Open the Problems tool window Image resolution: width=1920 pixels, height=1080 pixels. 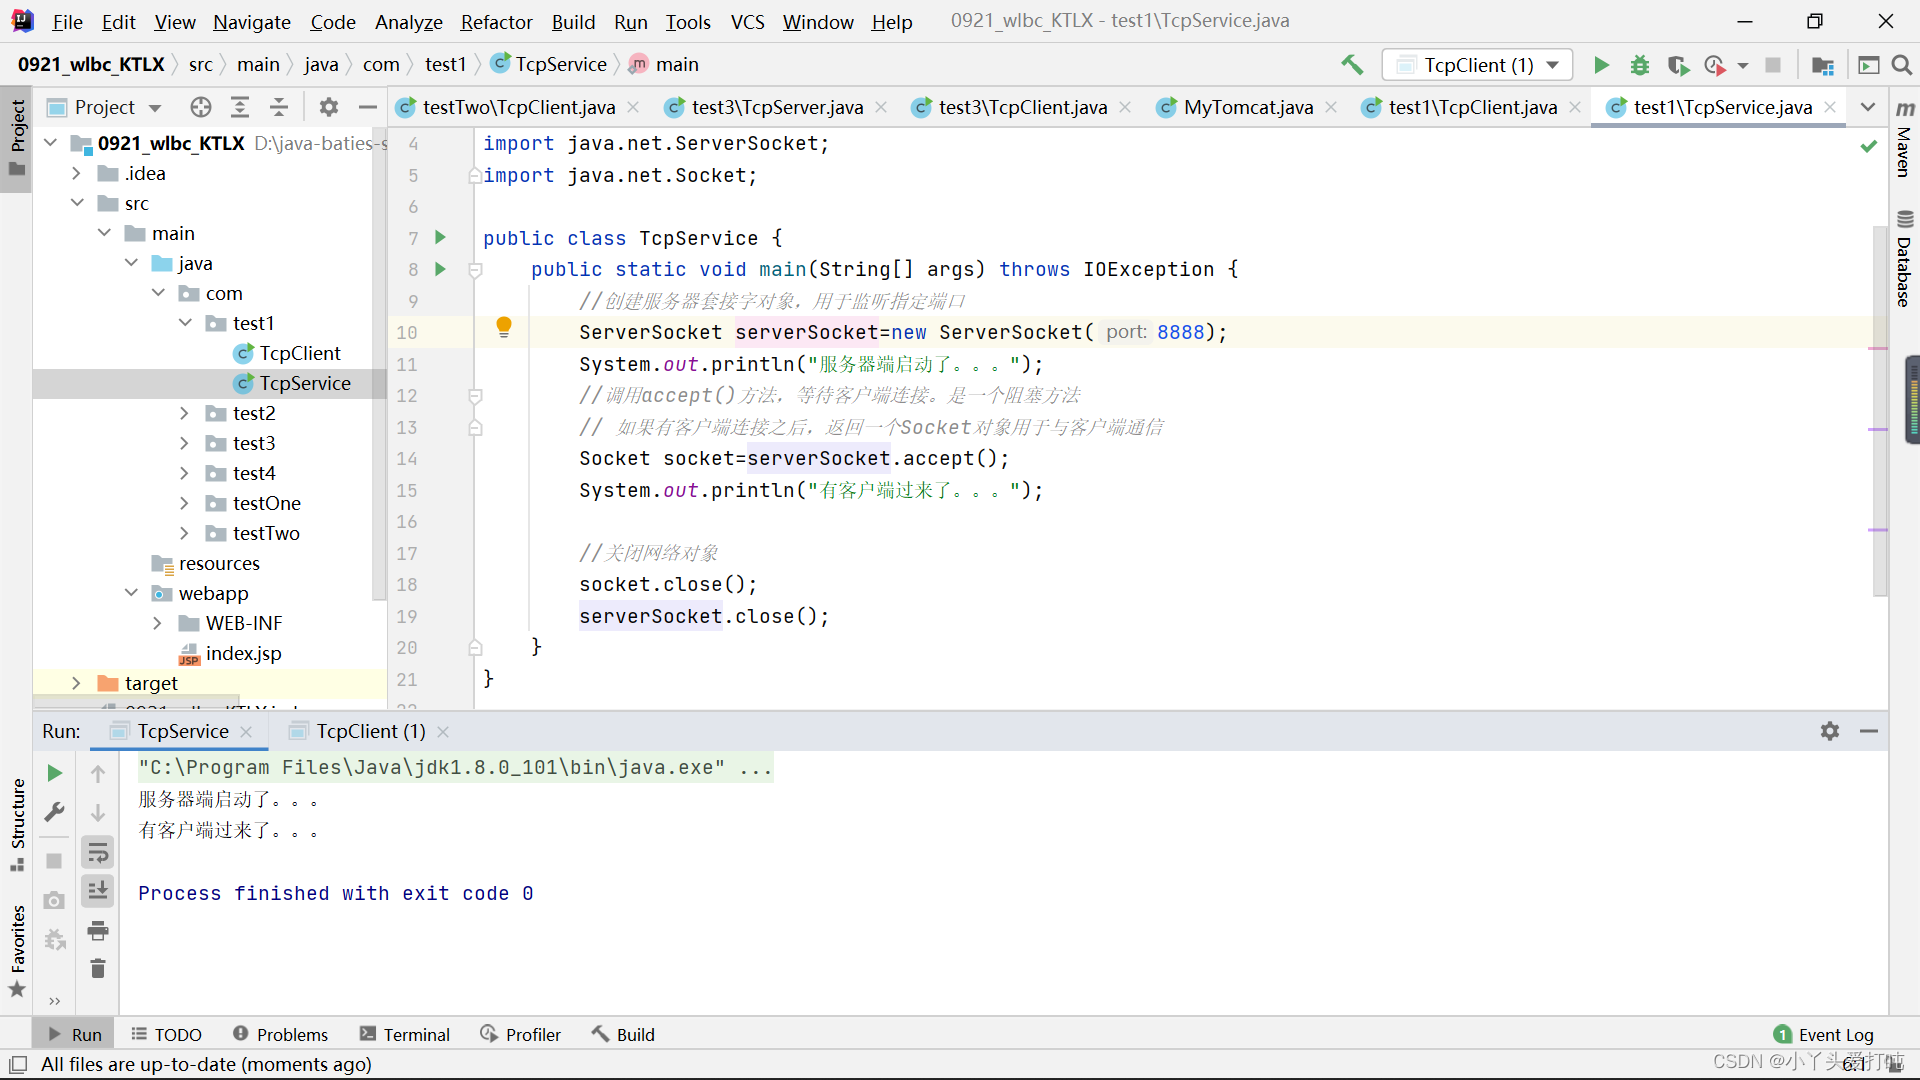[280, 1034]
